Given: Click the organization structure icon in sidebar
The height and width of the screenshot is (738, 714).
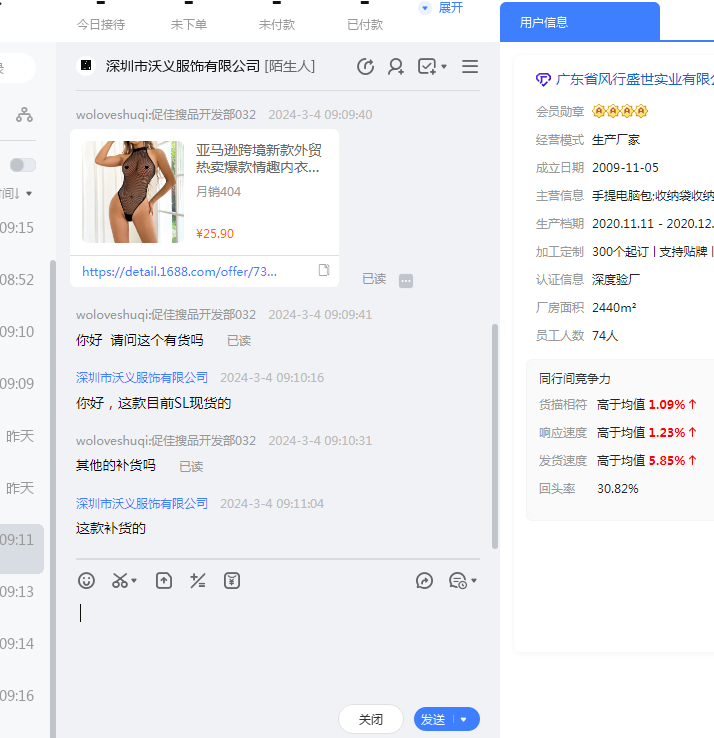Looking at the screenshot, I should (x=24, y=115).
